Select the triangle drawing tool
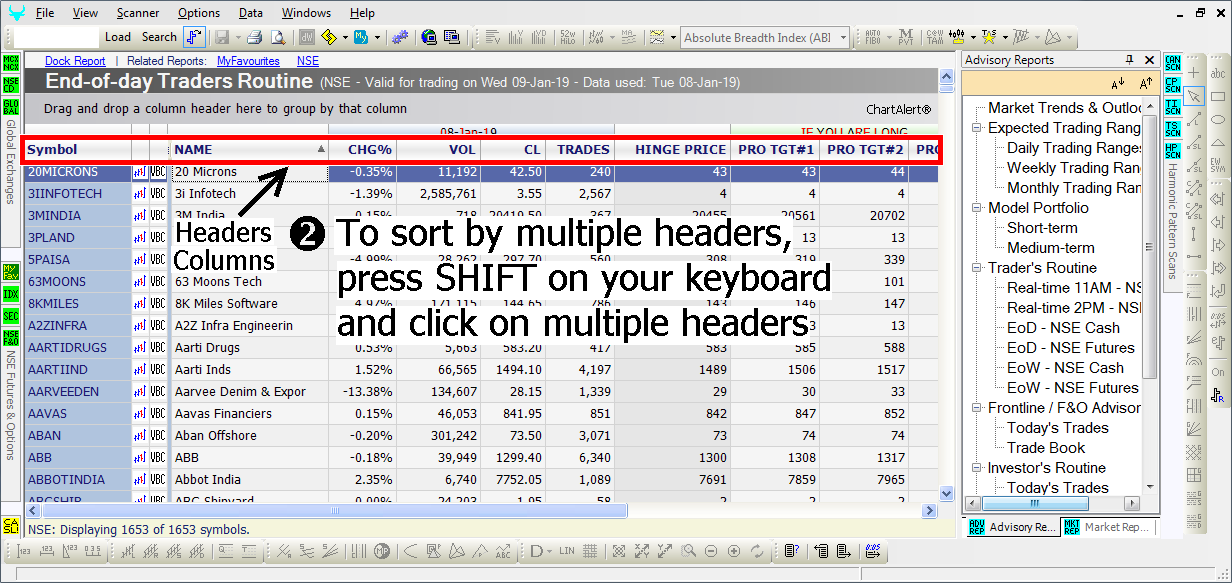 [x=1218, y=142]
